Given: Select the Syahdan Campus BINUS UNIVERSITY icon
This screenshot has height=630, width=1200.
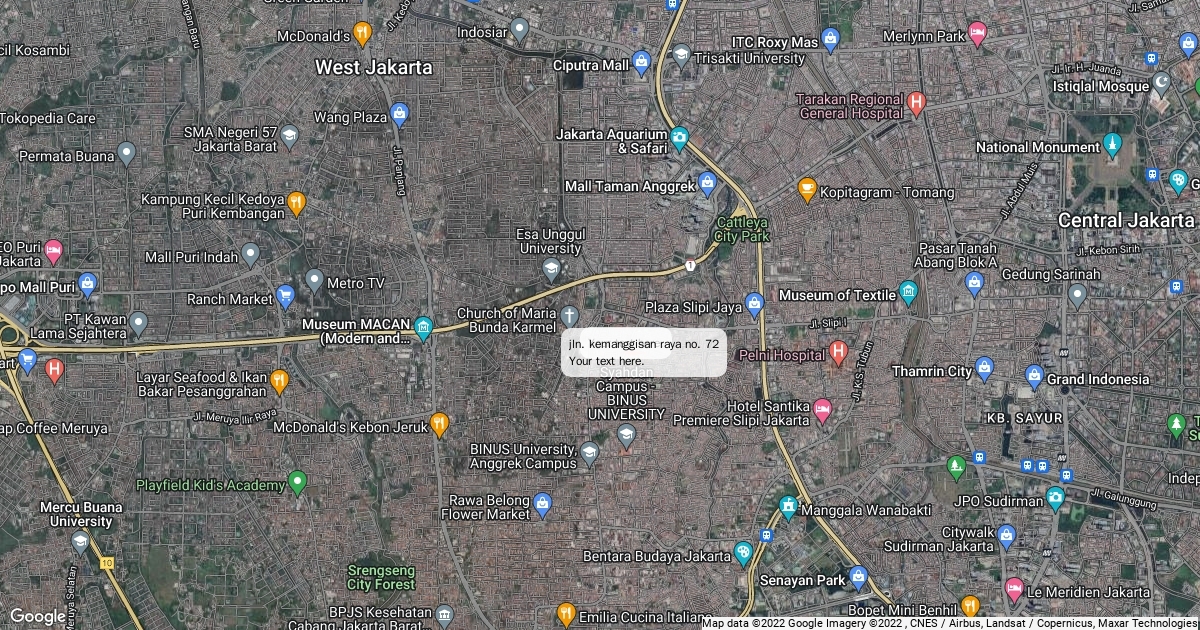Looking at the screenshot, I should click(x=626, y=433).
